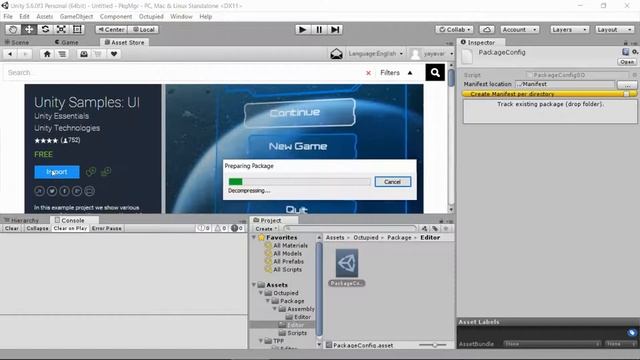
Task: Select the Rotate tool
Action: click(x=45, y=29)
